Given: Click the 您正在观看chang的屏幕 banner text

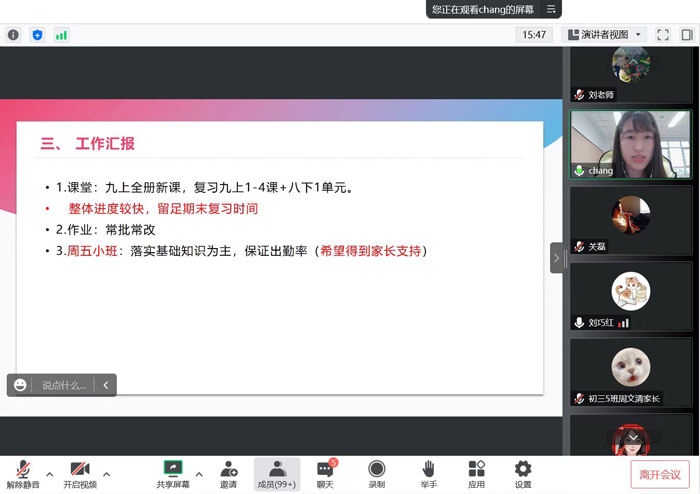Looking at the screenshot, I should tap(483, 9).
